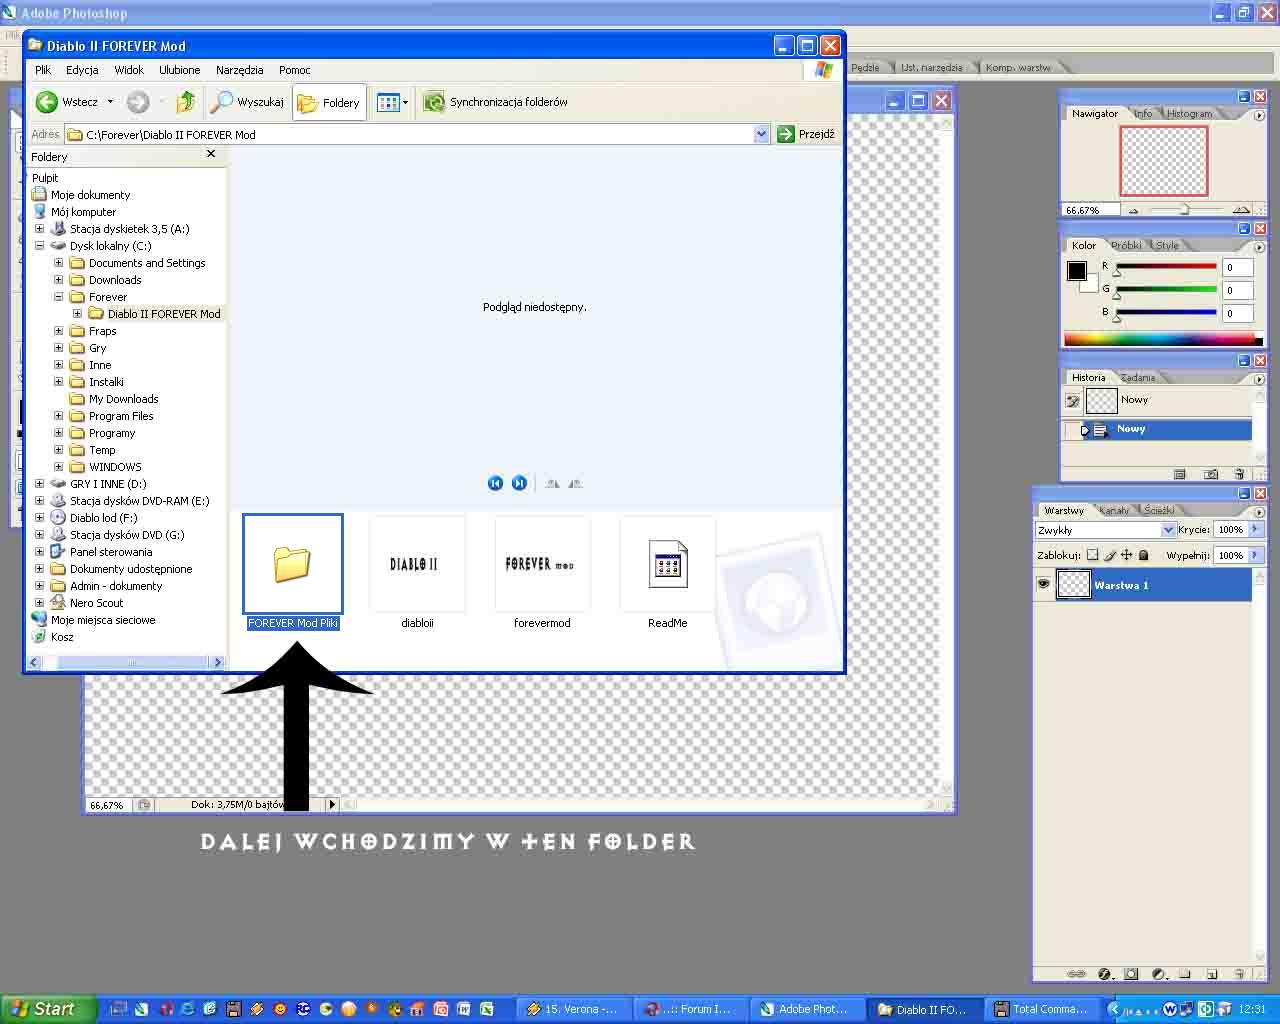Click the Start button
Viewport: 1280px width, 1024px height.
[47, 1009]
